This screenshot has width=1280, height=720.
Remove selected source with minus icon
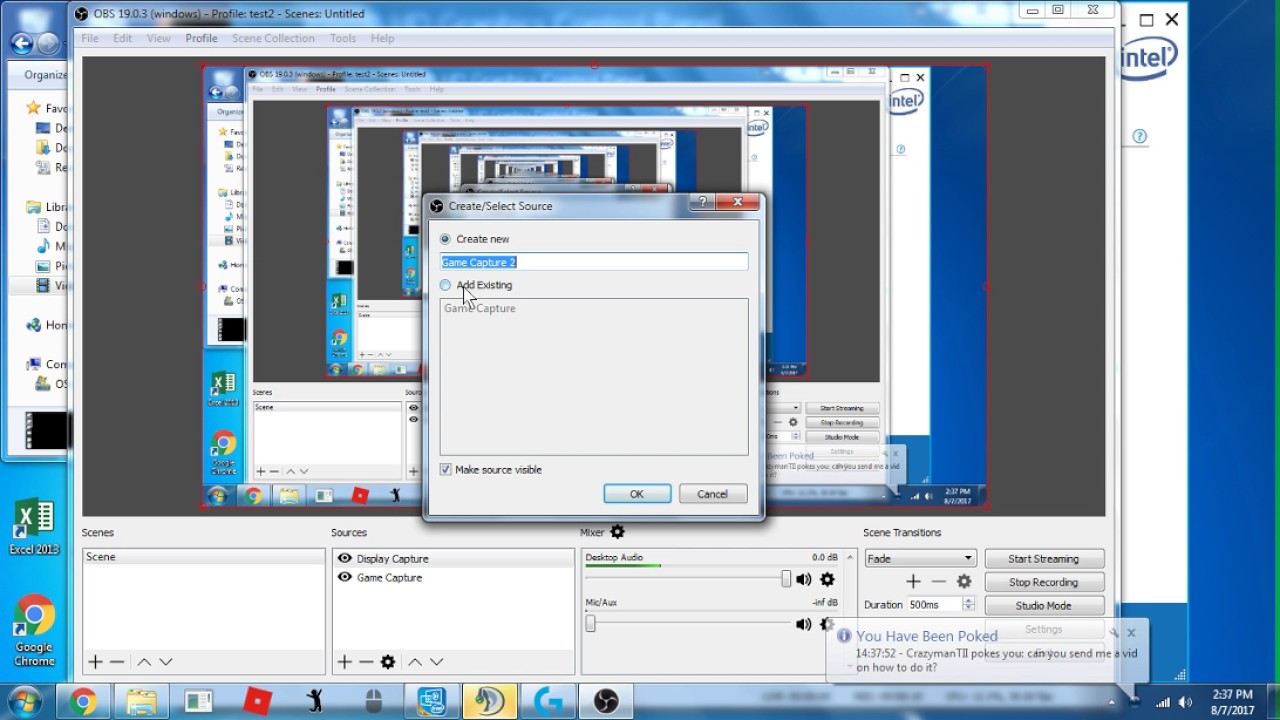click(366, 662)
